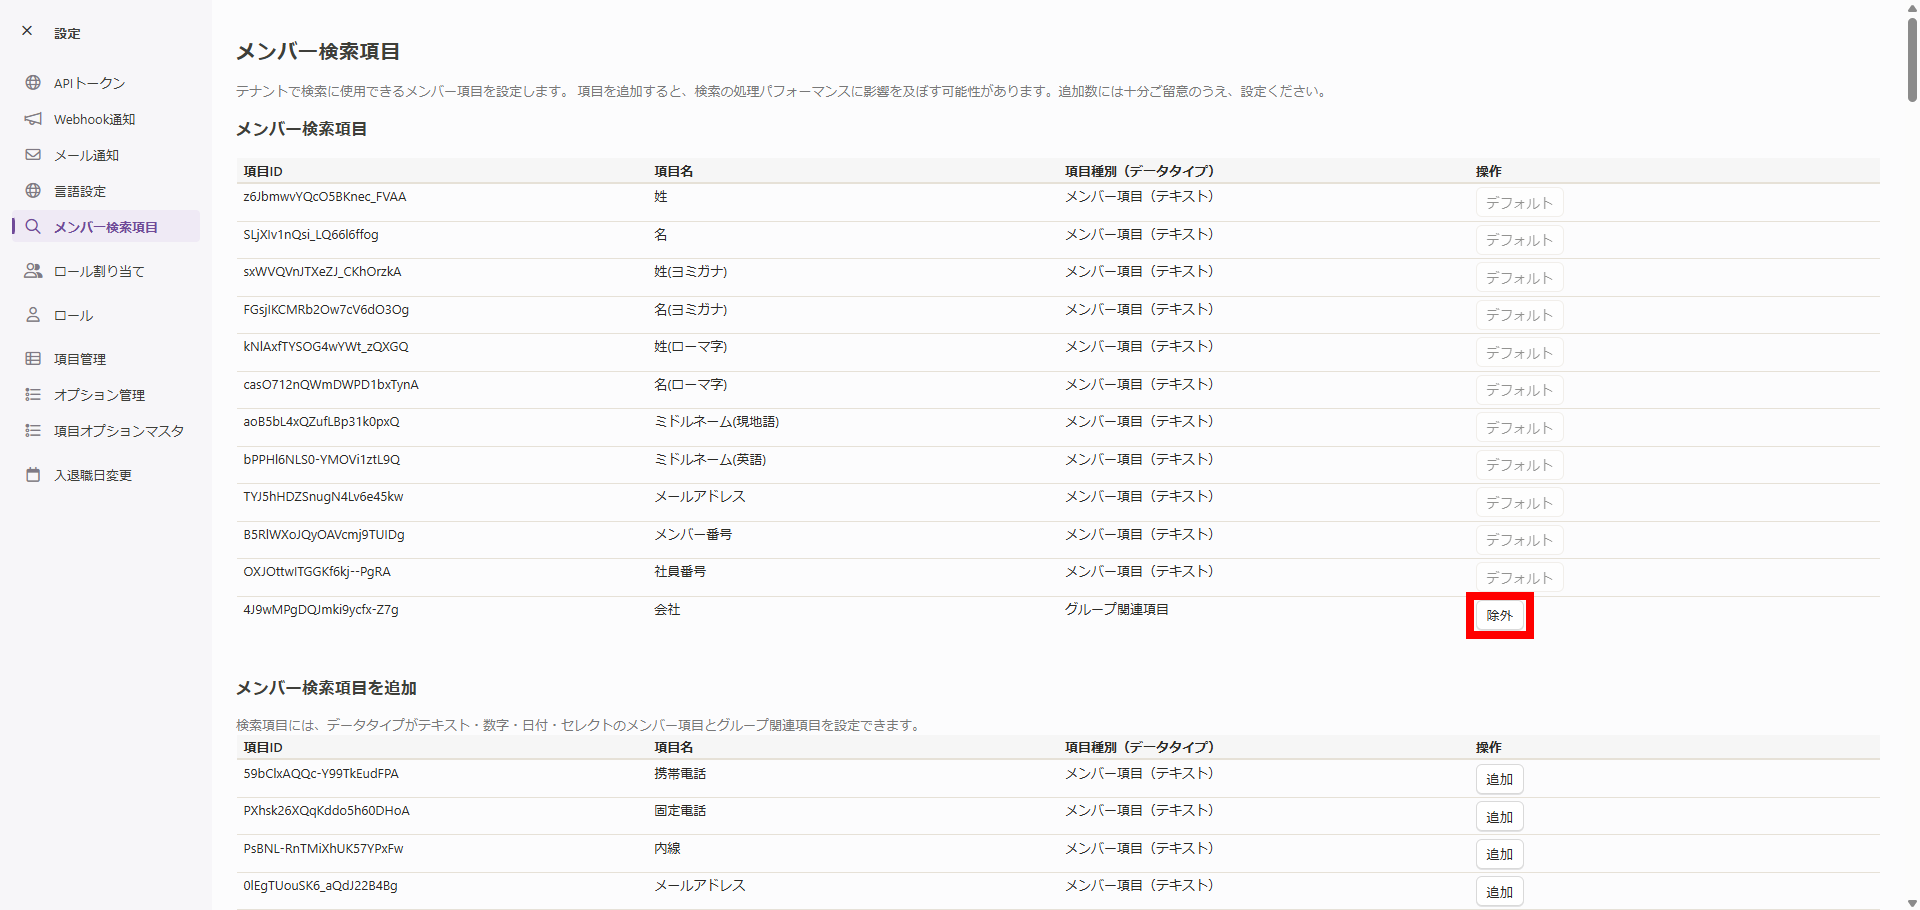This screenshot has height=910, width=1920.
Task: Click the table icon beside 項目管理
Action: coord(33,359)
